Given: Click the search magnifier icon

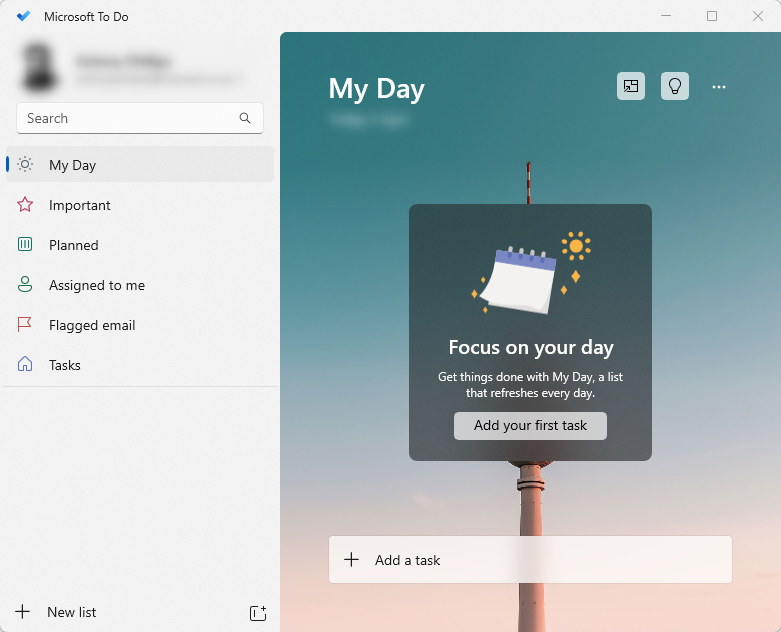Looking at the screenshot, I should point(245,118).
